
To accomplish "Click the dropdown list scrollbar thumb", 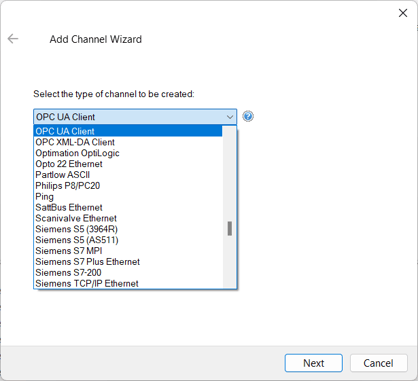I will coord(230,229).
